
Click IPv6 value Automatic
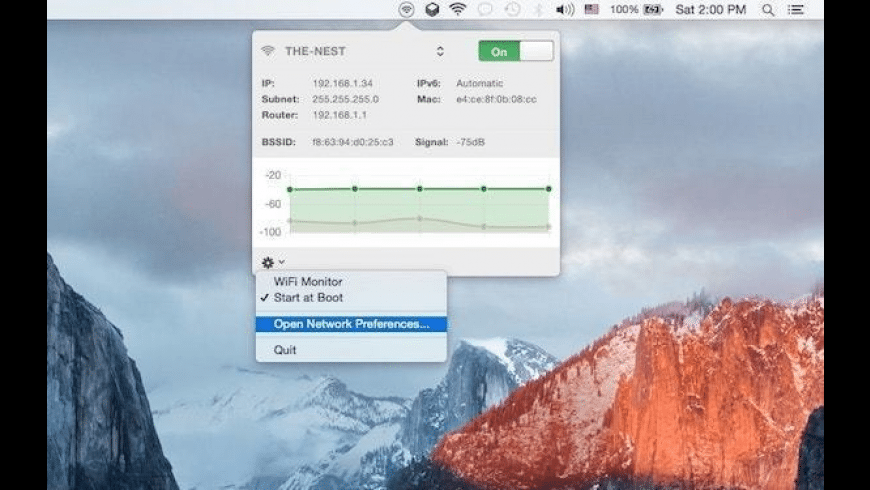point(479,83)
